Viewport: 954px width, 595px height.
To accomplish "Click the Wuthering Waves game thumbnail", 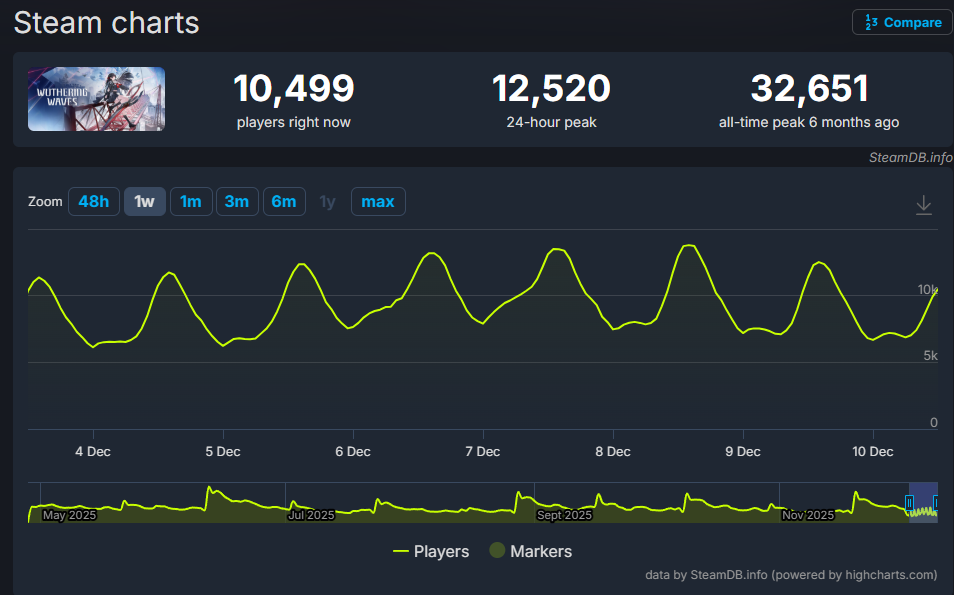I will (96, 99).
